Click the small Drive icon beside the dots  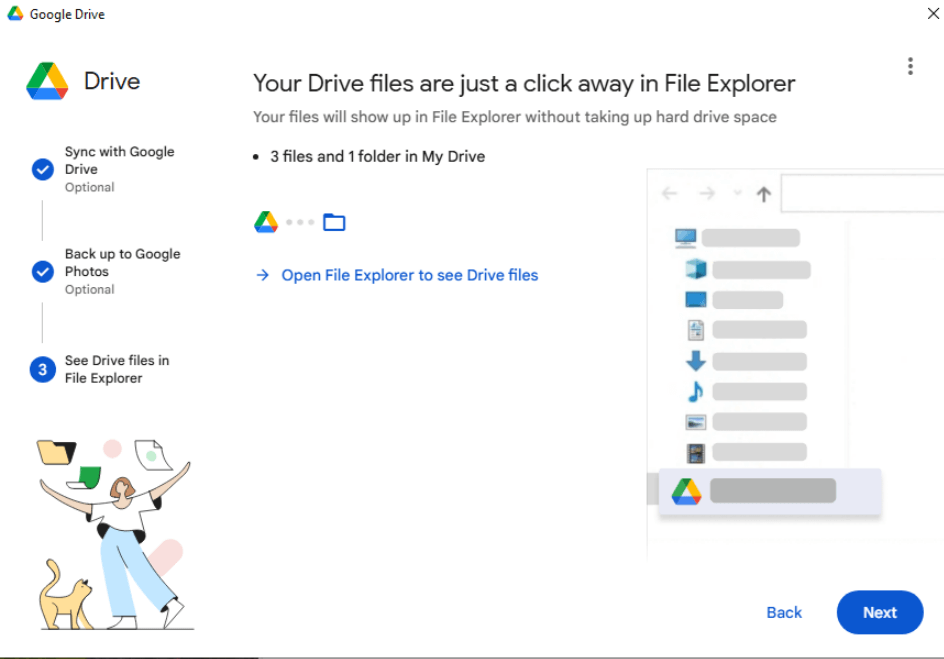click(266, 222)
